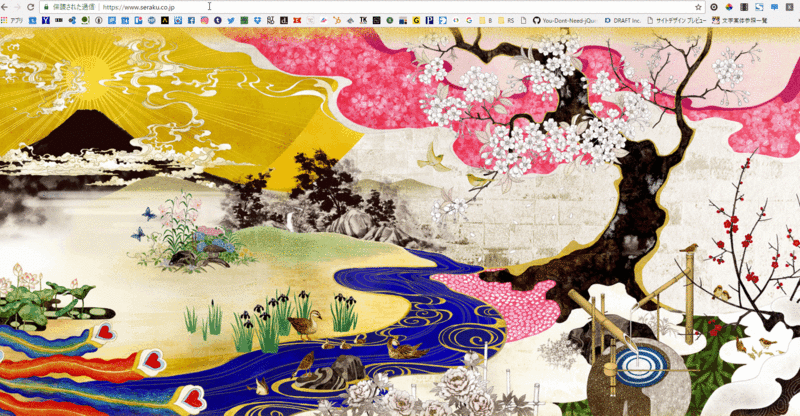The width and height of the screenshot is (800, 416).
Task: Open the unnamed blank-page bookmark before GitHub
Action: point(523,20)
